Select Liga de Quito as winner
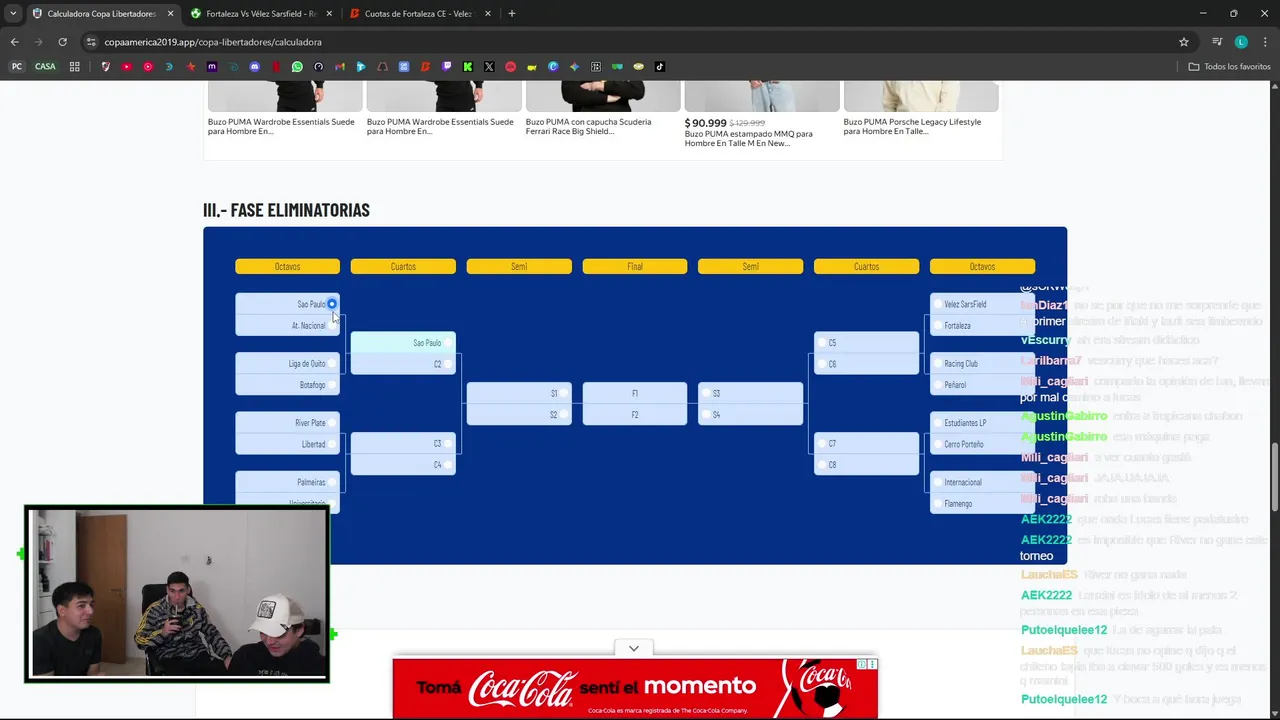 (x=332, y=364)
